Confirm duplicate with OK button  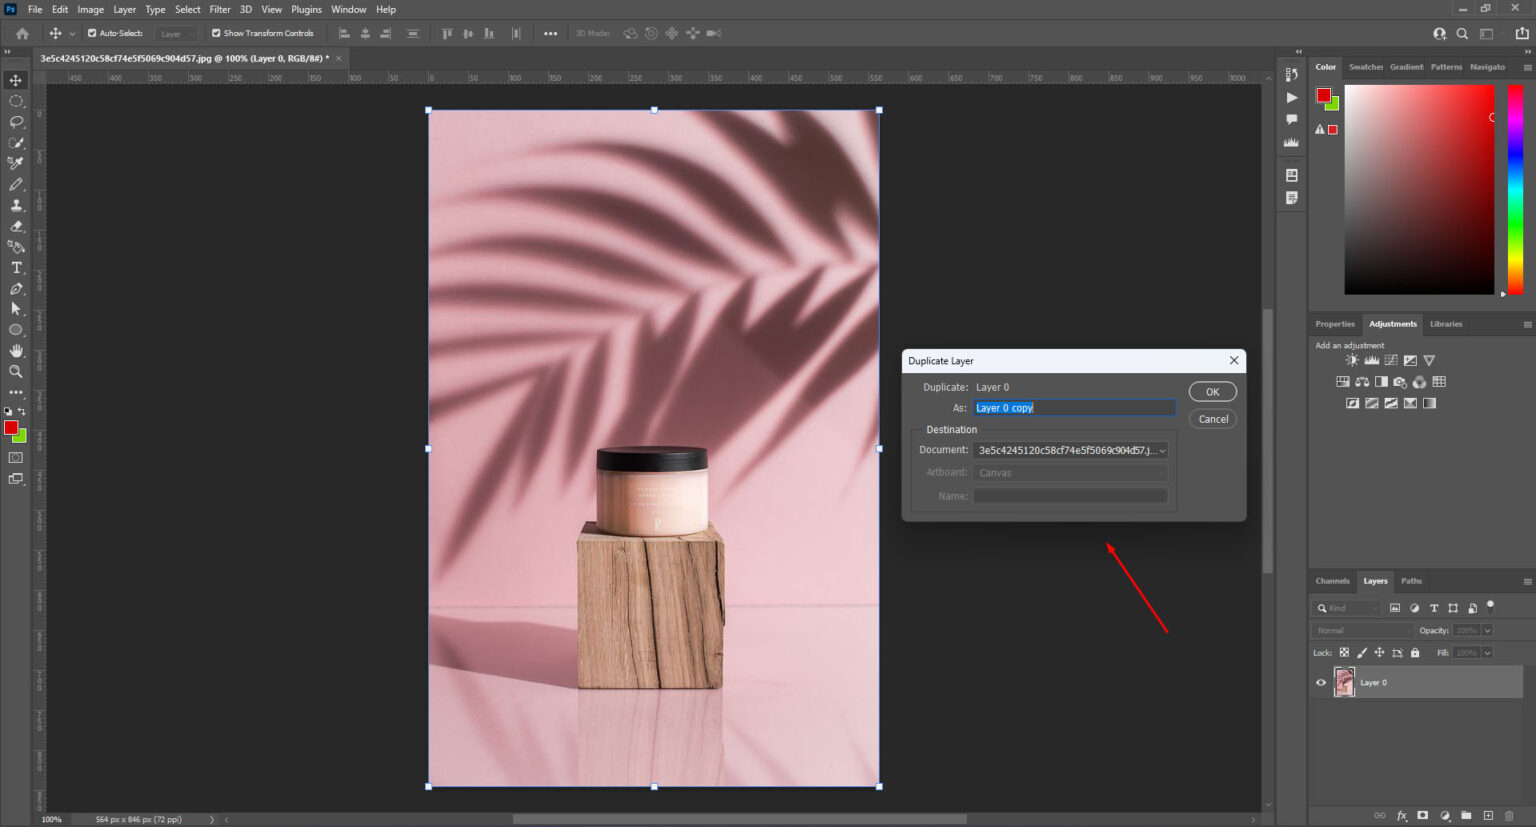(1212, 391)
